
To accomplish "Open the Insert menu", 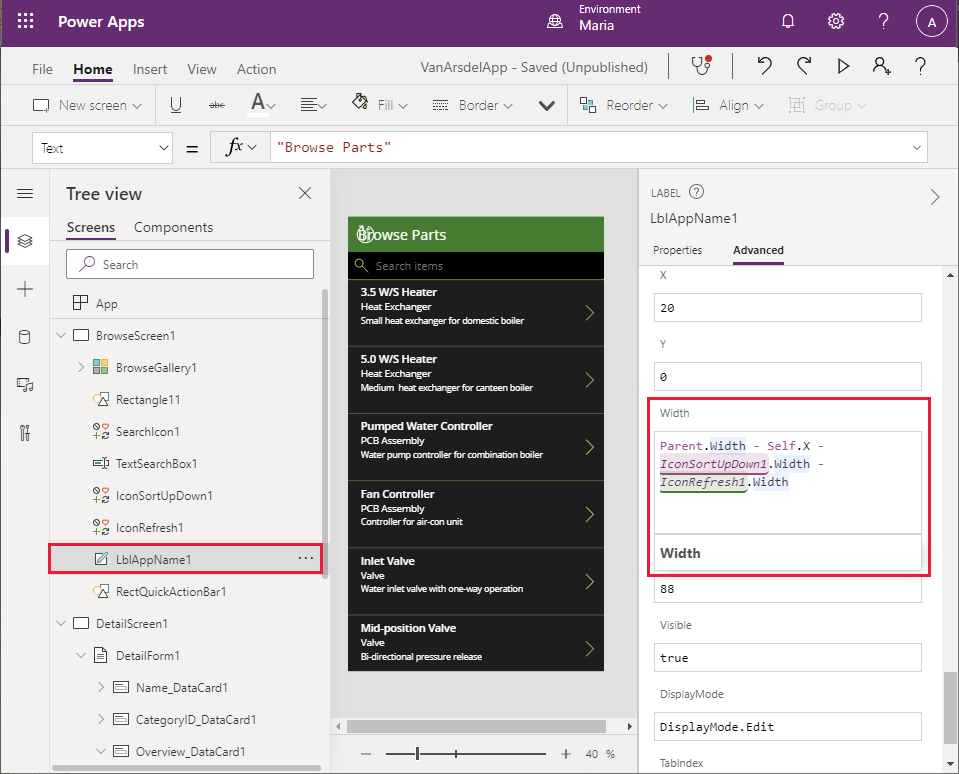I will click(150, 69).
